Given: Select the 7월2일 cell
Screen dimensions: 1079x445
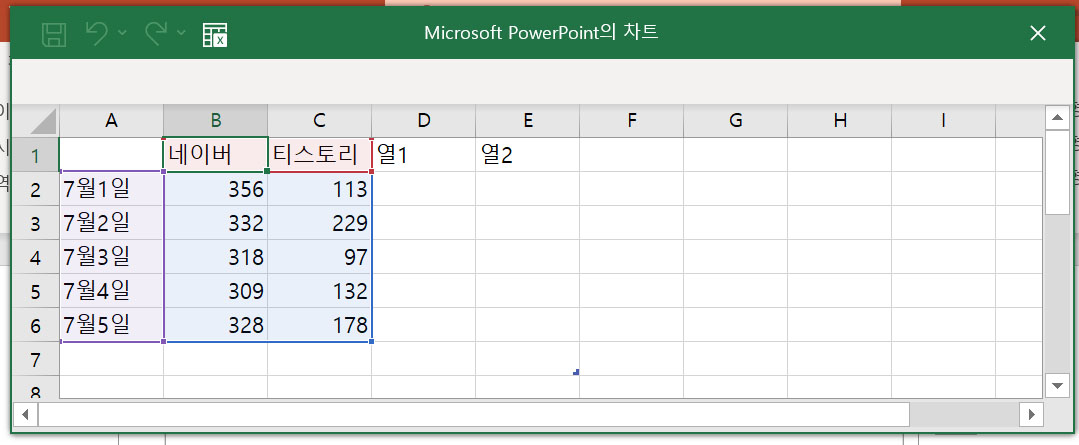Looking at the screenshot, I should pos(111,223).
